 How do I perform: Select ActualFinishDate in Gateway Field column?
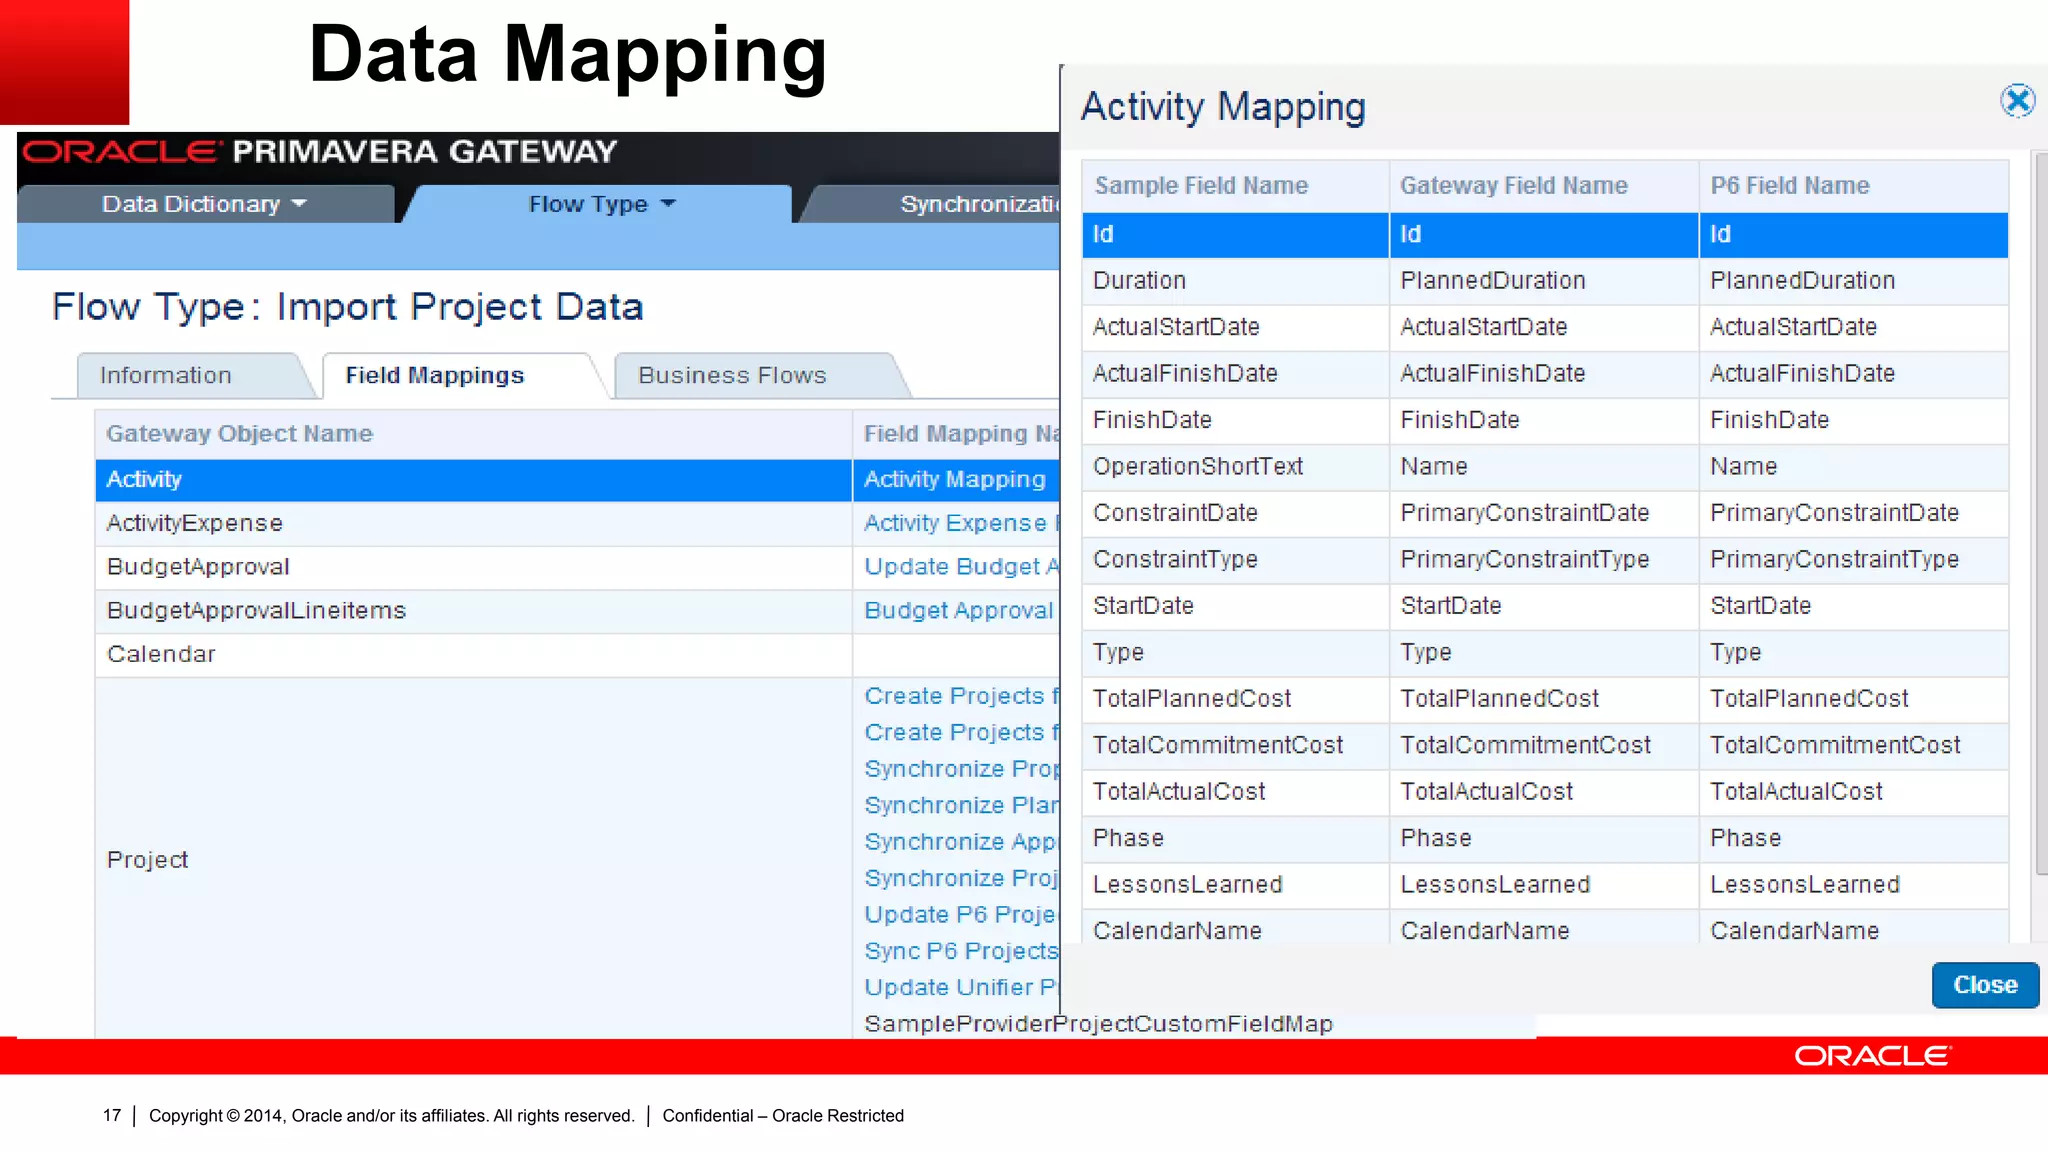[x=1544, y=374]
